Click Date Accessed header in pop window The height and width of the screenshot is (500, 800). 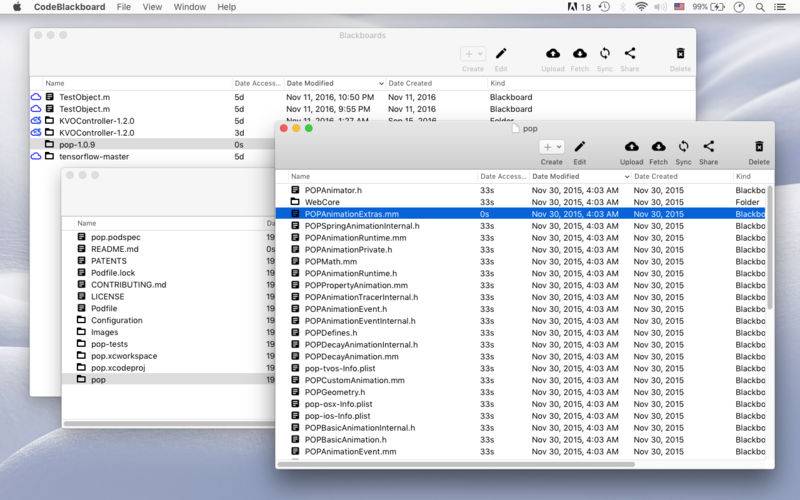503,177
